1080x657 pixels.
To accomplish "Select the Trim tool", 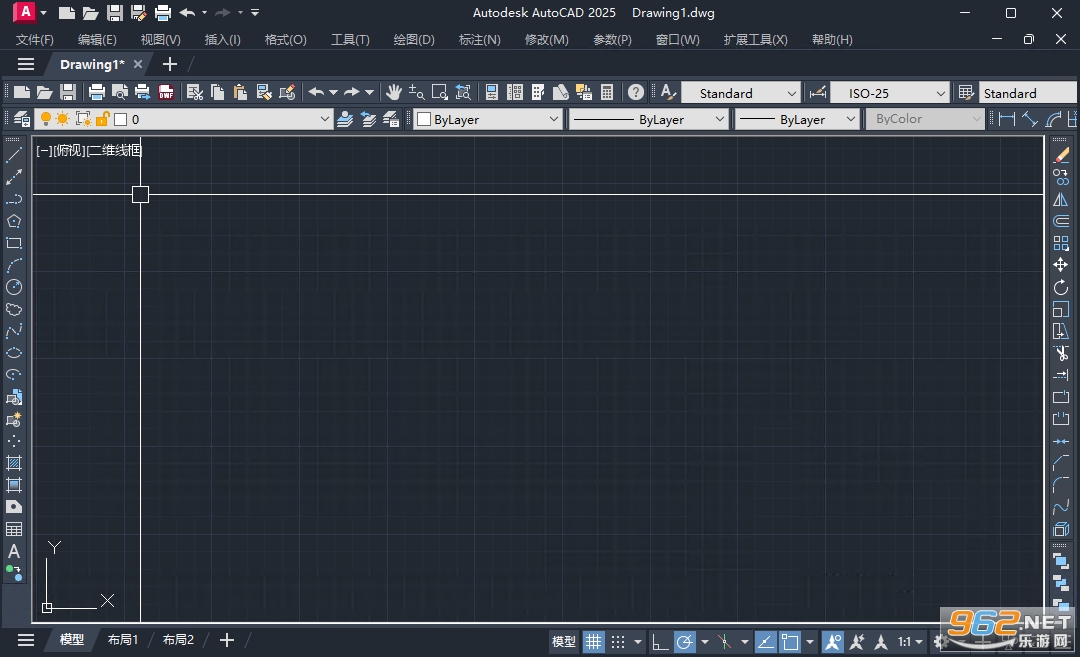I will 1061,353.
